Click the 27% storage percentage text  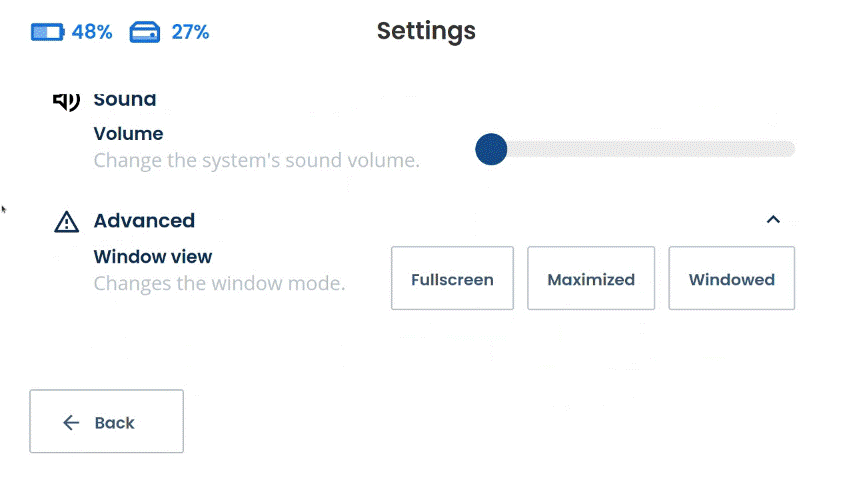[190, 32]
